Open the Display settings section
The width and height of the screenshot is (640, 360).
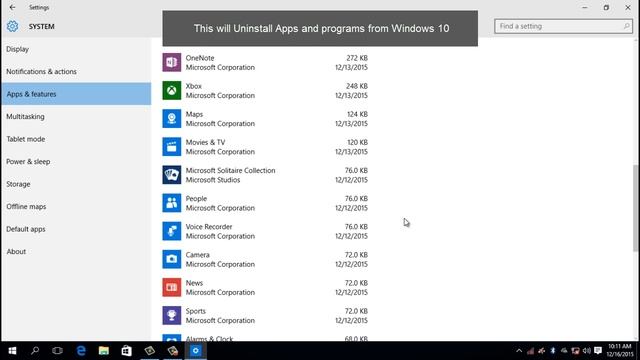pyautogui.click(x=76, y=49)
